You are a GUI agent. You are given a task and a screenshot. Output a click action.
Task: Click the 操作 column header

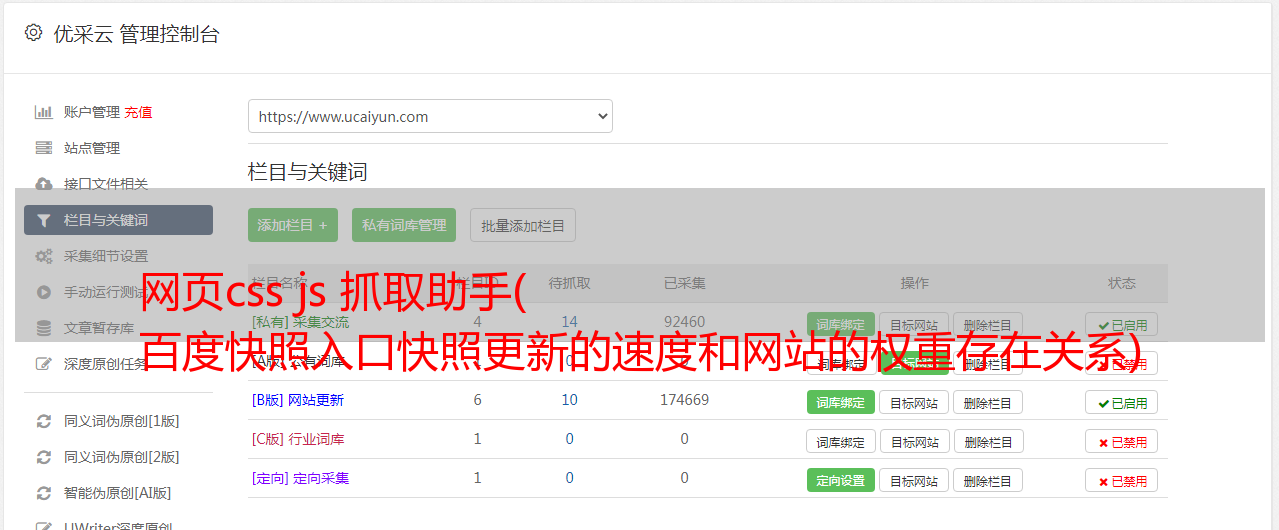click(914, 283)
